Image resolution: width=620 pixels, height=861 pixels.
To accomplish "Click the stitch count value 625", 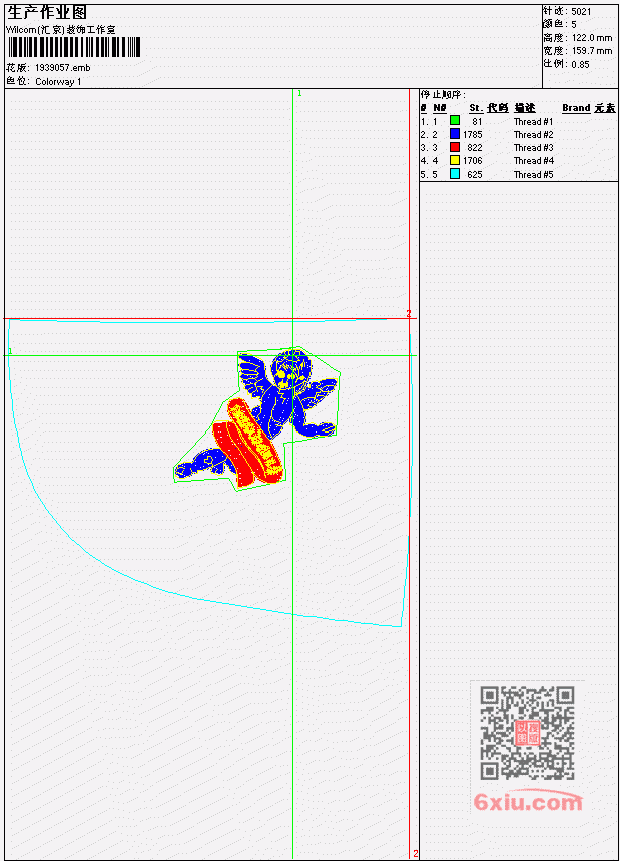I will (474, 175).
